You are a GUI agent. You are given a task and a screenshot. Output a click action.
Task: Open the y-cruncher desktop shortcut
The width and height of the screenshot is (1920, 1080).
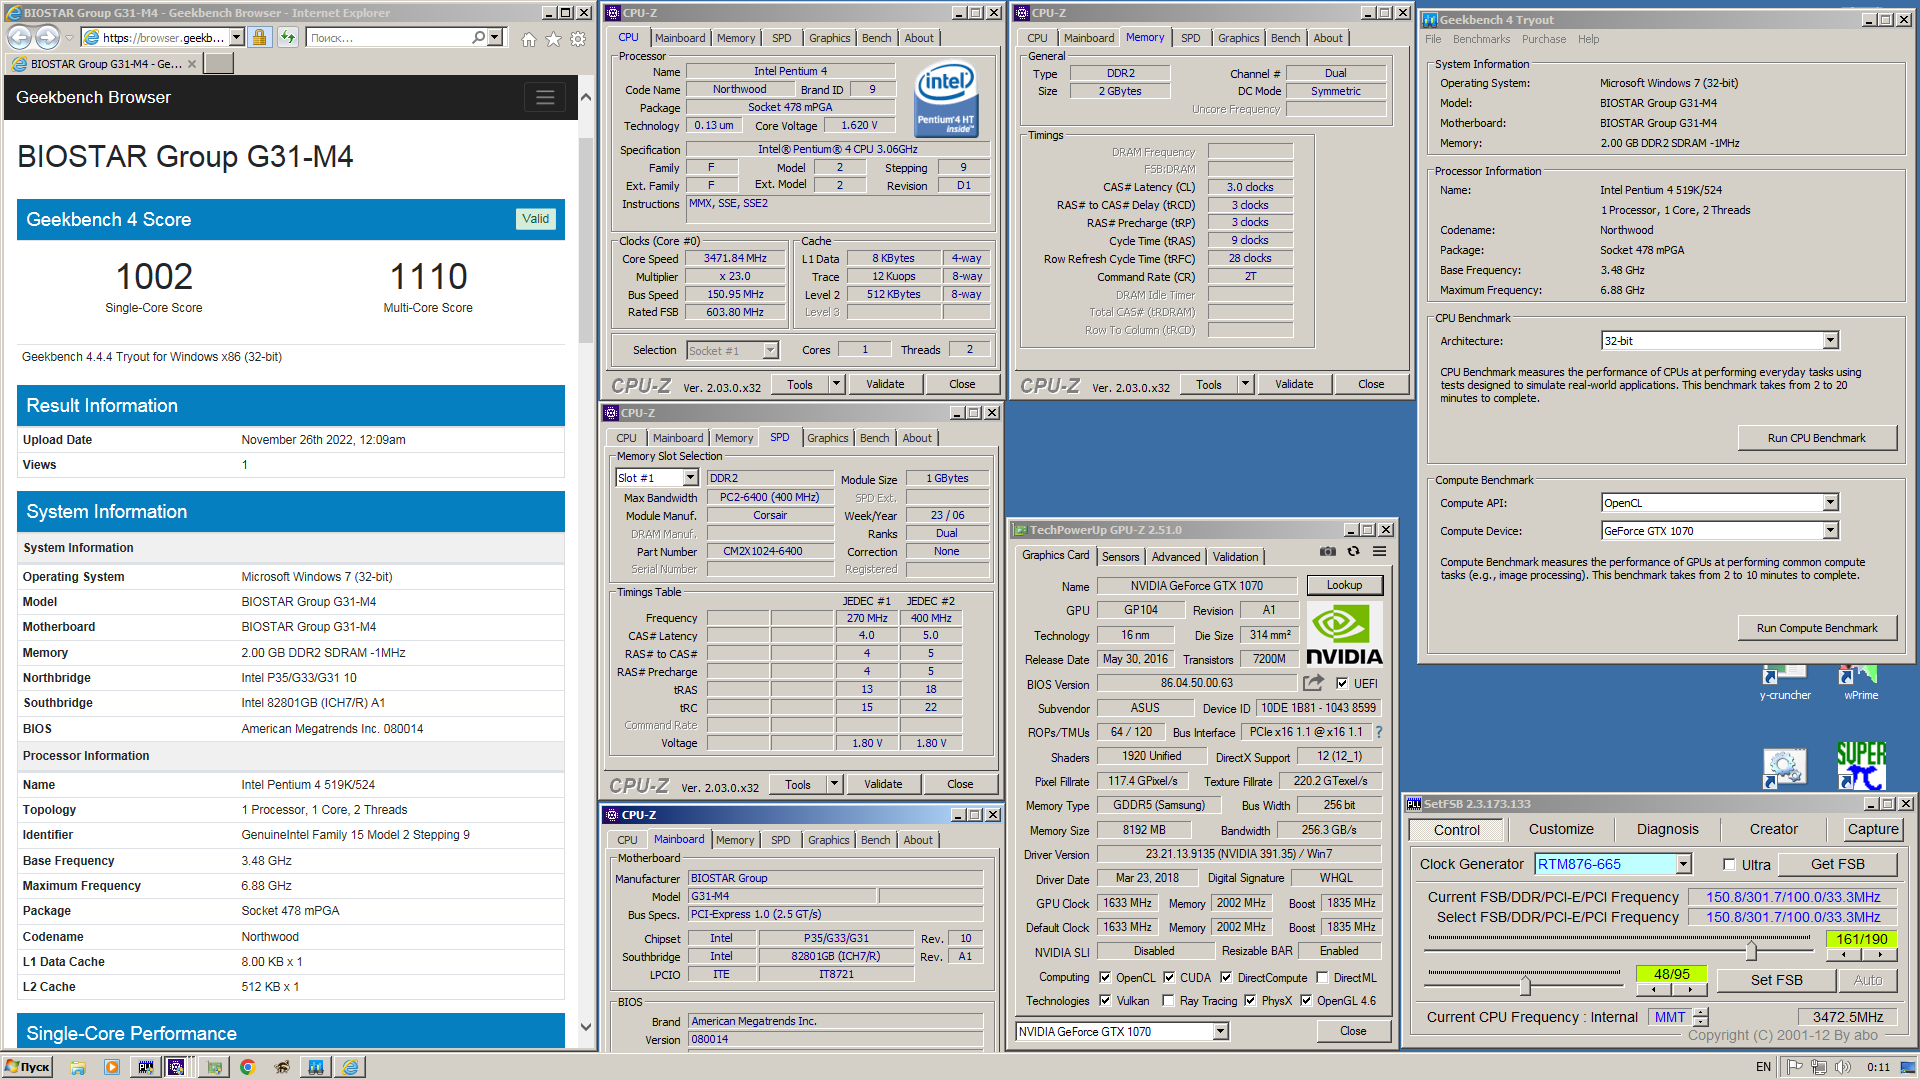click(1784, 682)
